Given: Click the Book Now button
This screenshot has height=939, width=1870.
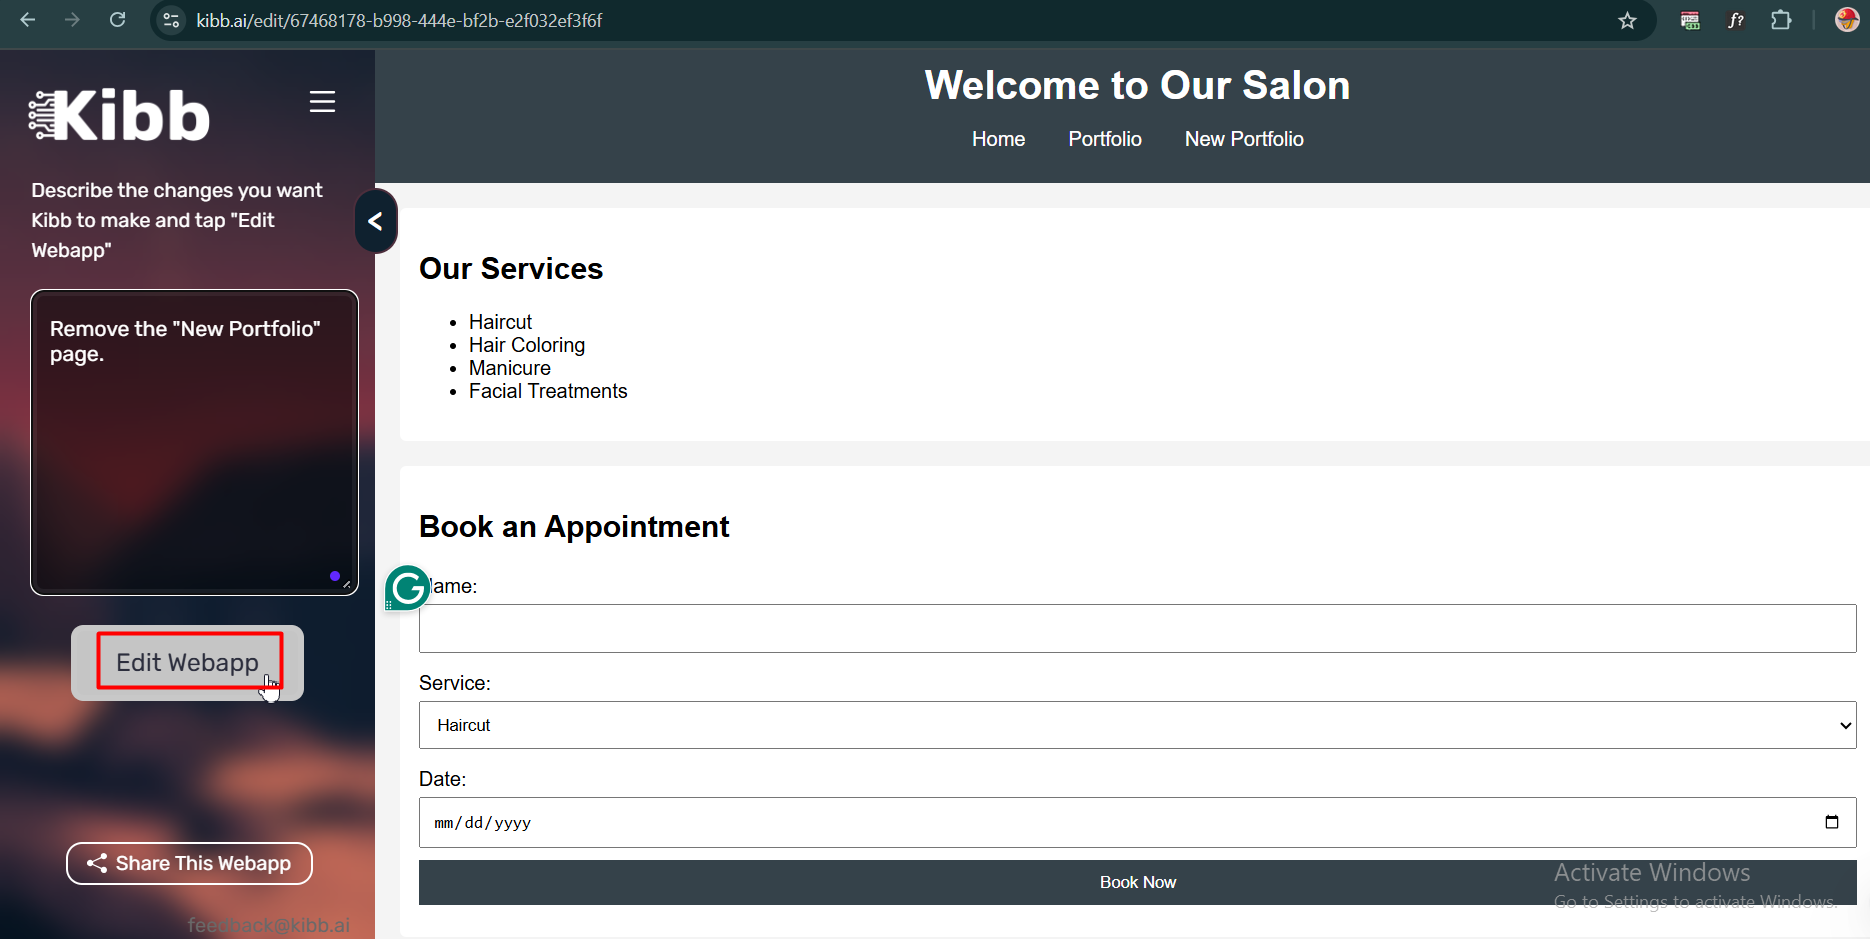Looking at the screenshot, I should [x=1137, y=882].
